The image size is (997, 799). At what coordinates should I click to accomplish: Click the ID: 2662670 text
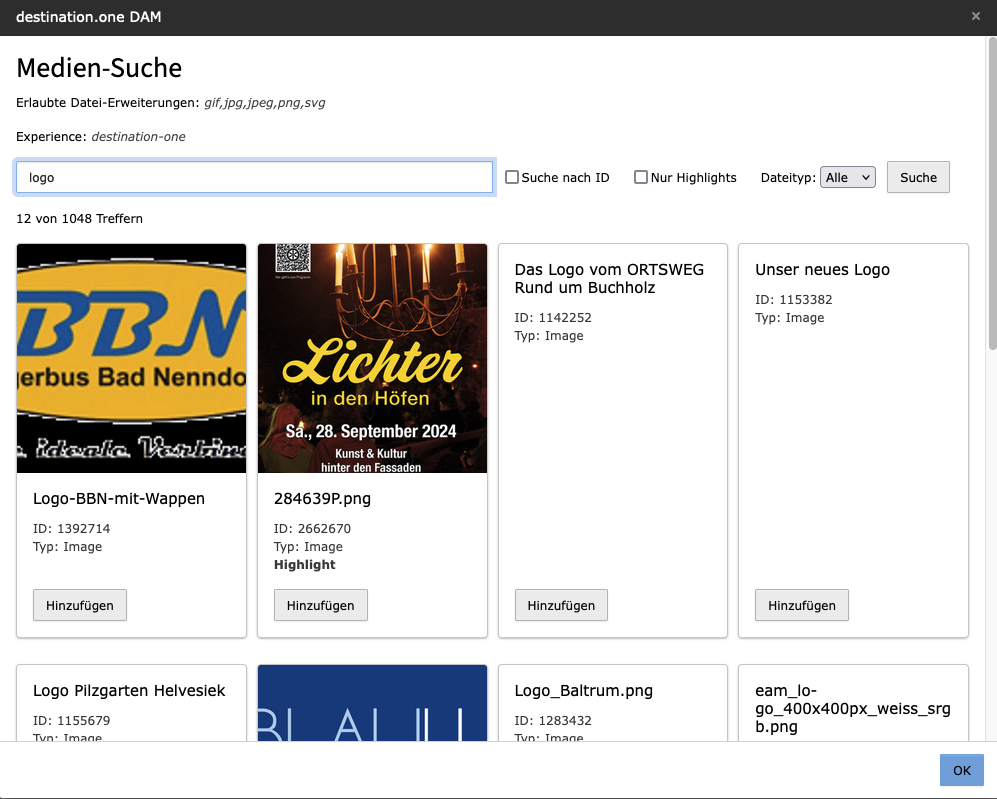(x=312, y=529)
